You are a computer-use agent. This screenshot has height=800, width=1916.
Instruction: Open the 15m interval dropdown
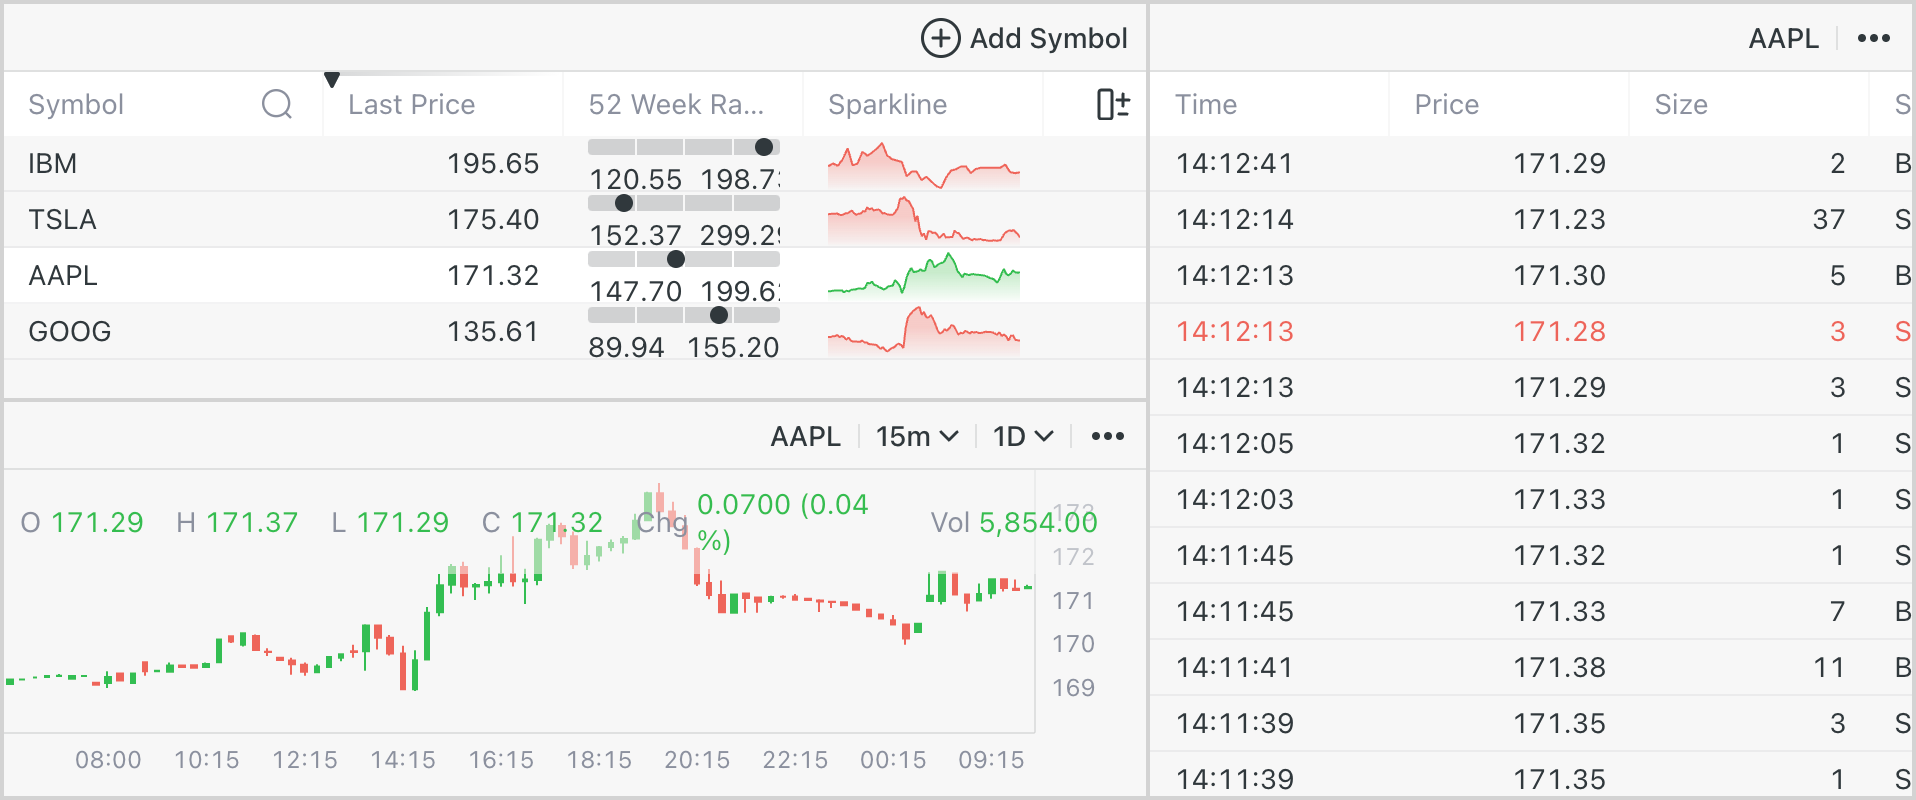[917, 436]
